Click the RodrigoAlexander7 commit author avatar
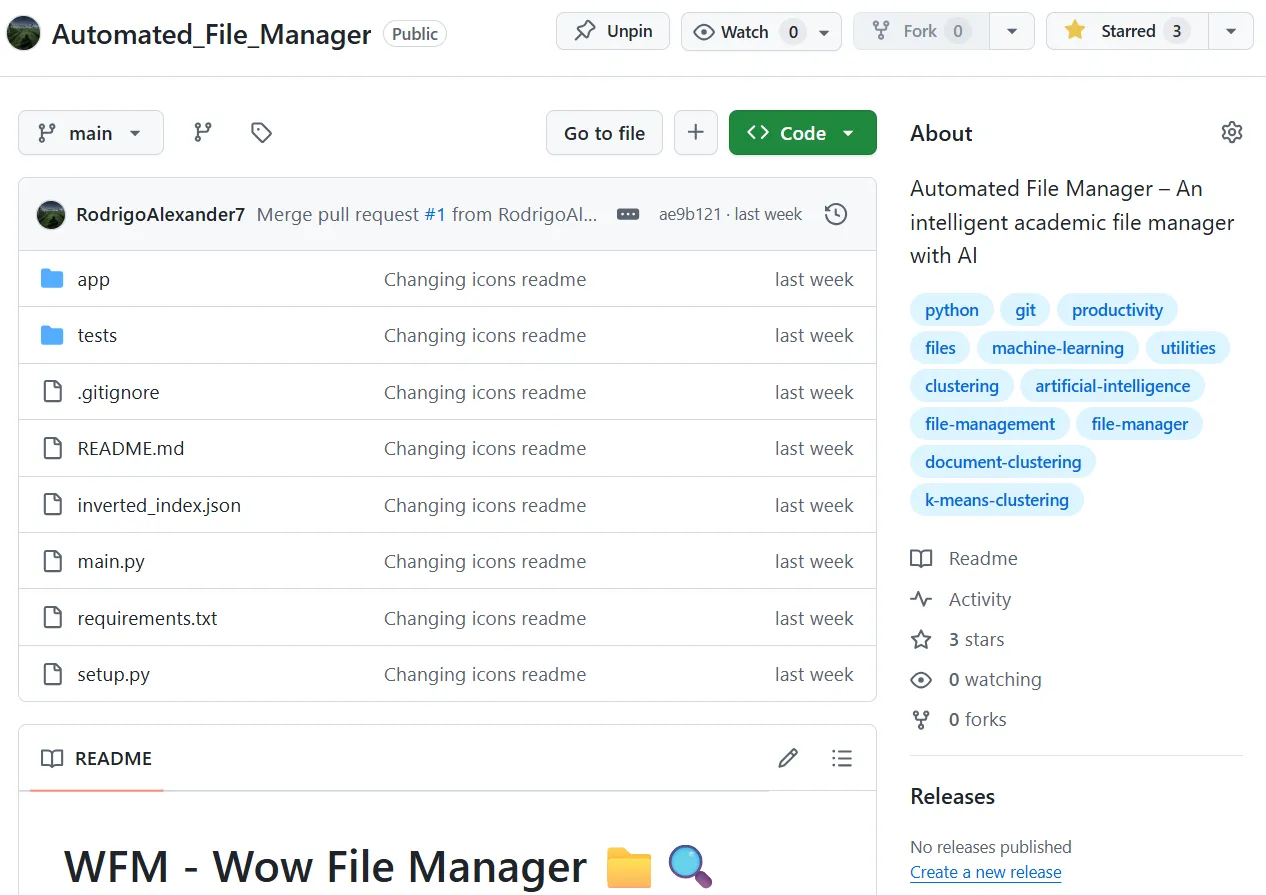Screen dimensions: 1266x895 click(x=51, y=214)
